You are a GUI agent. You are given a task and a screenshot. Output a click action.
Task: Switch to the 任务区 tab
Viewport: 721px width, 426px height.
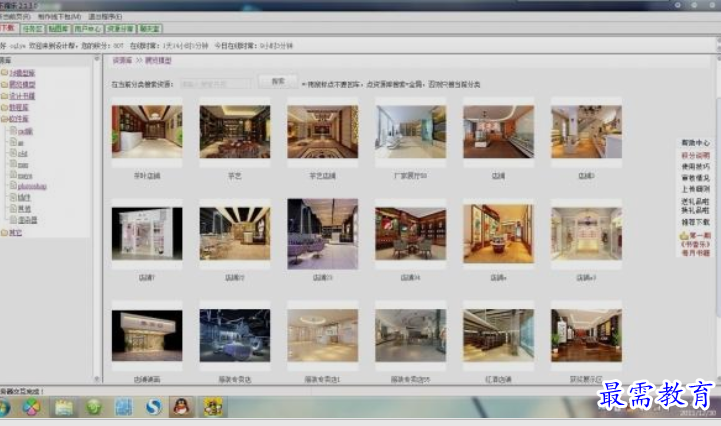pos(32,29)
